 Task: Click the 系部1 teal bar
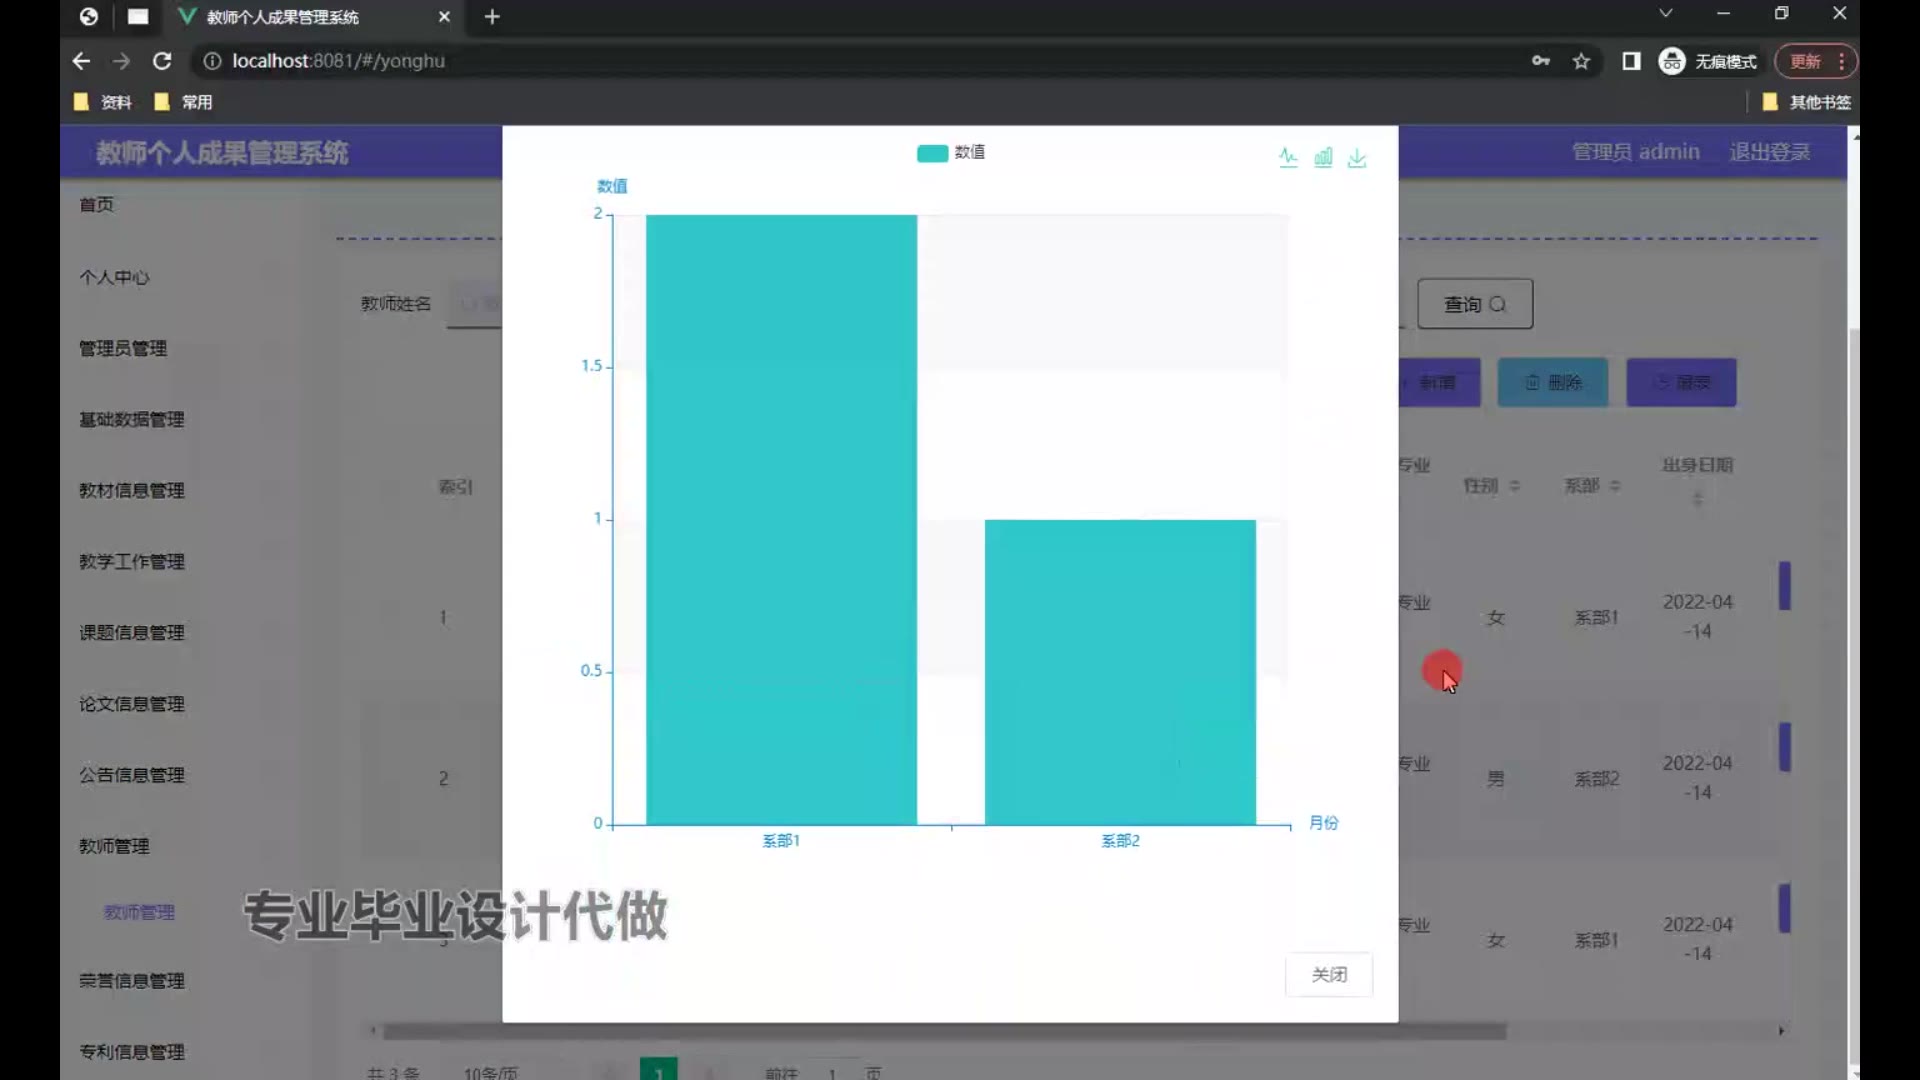tap(781, 520)
